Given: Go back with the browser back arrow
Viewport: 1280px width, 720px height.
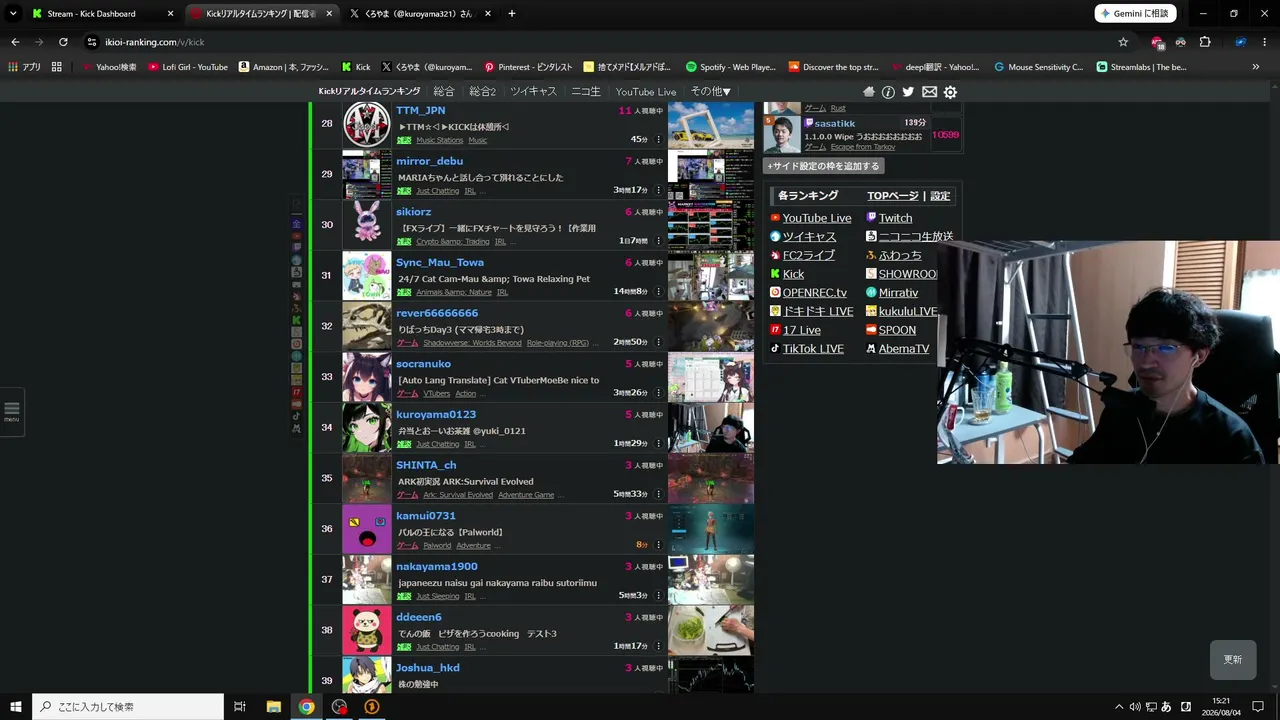Looking at the screenshot, I should point(15,42).
